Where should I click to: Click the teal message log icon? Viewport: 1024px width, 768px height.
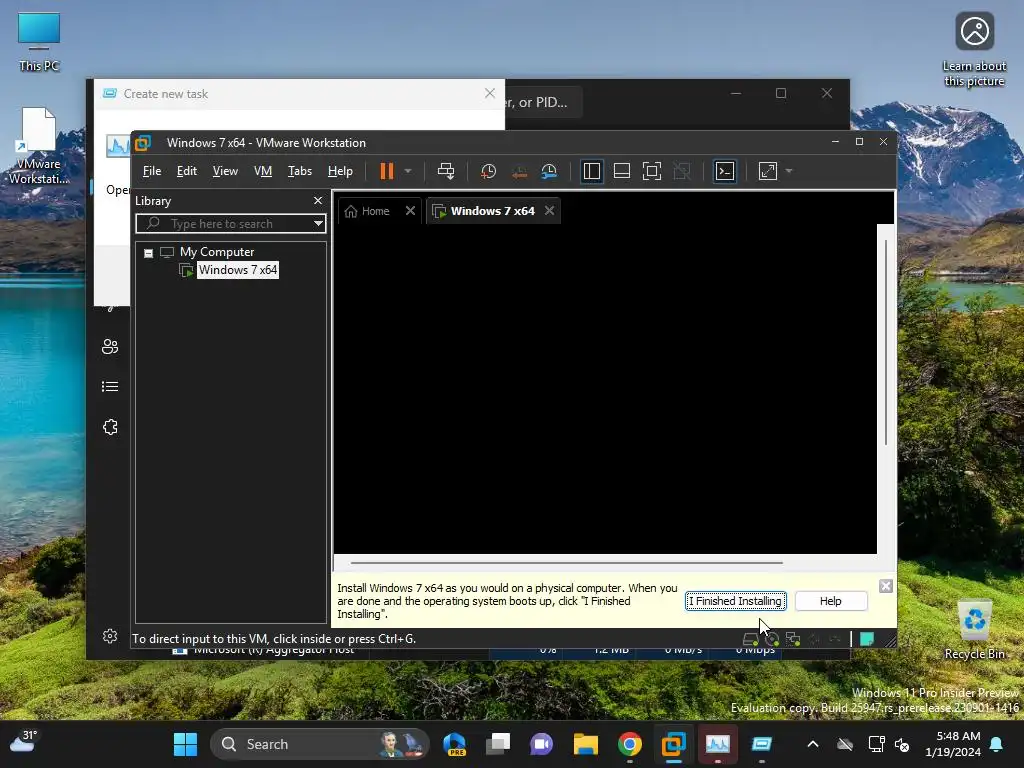pyautogui.click(x=867, y=639)
